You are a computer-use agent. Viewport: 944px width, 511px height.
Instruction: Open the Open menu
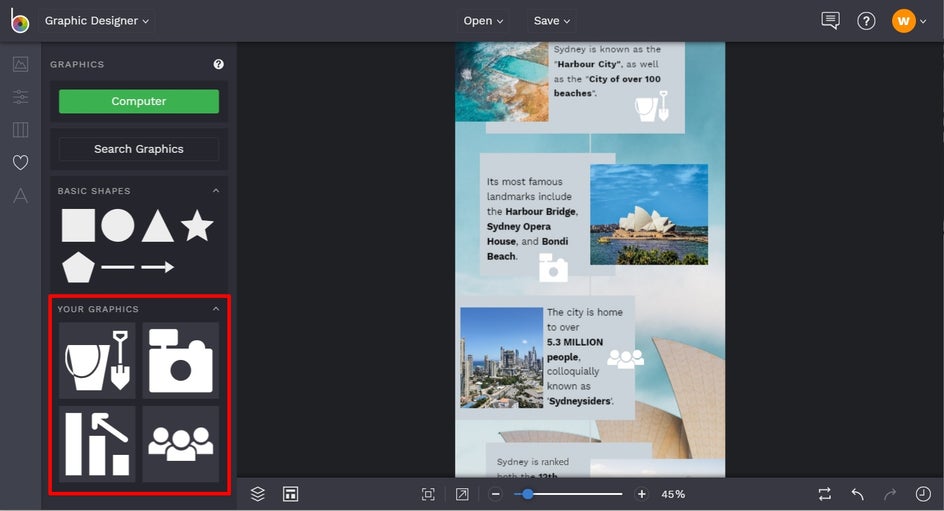(x=483, y=20)
